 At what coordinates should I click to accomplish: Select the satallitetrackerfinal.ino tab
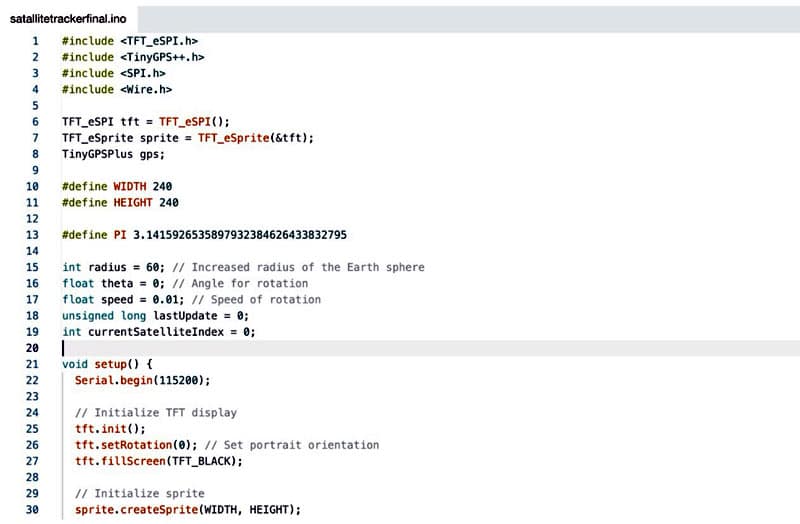[68, 19]
